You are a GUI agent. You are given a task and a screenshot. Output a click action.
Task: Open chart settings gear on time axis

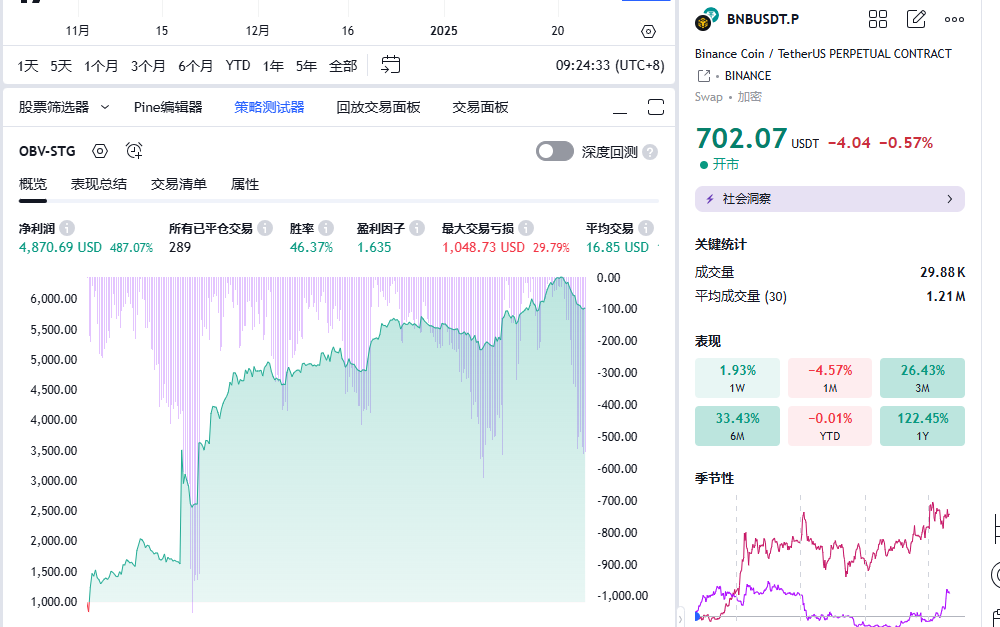pos(648,31)
